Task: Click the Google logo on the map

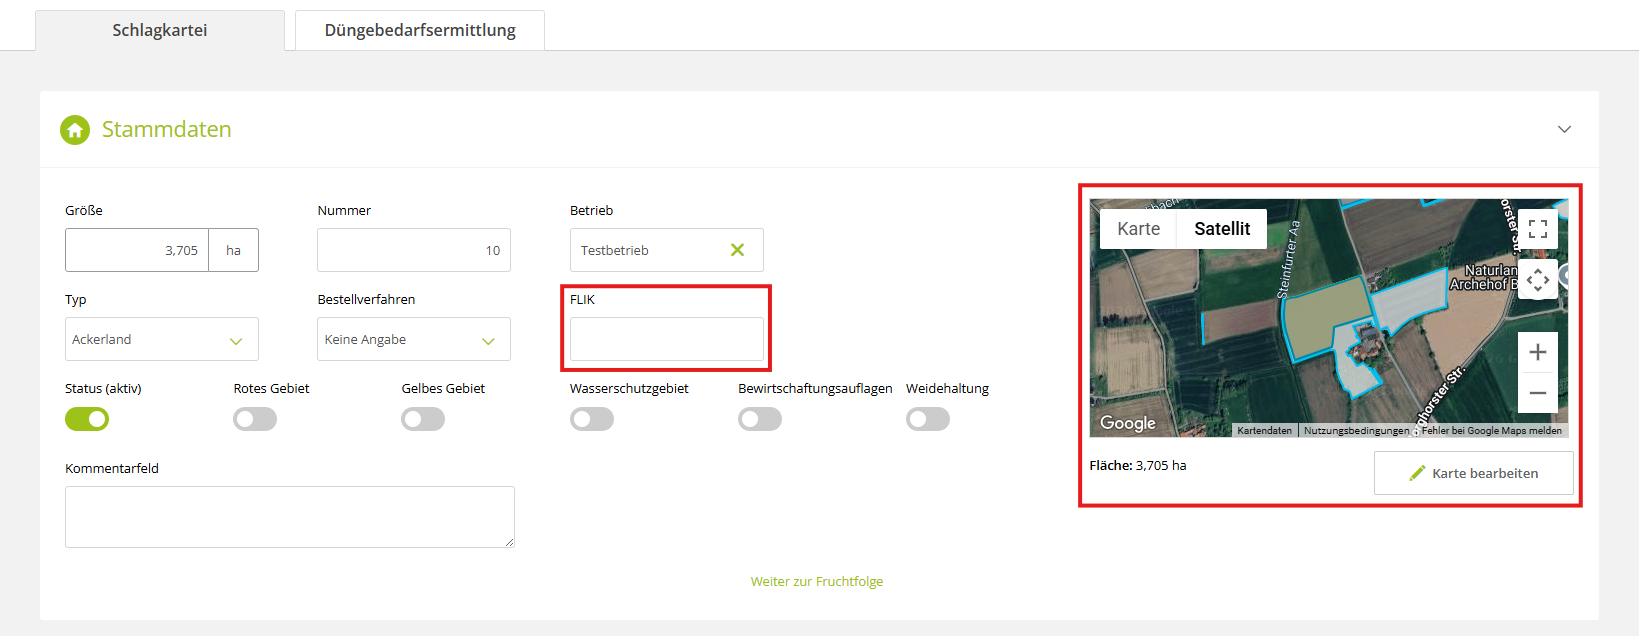Action: [x=1127, y=423]
